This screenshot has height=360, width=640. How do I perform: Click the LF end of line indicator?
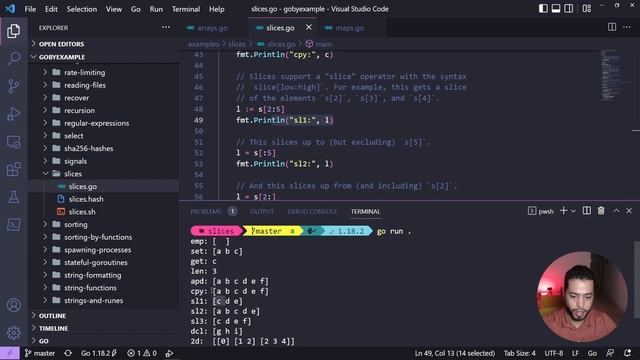click(x=575, y=353)
